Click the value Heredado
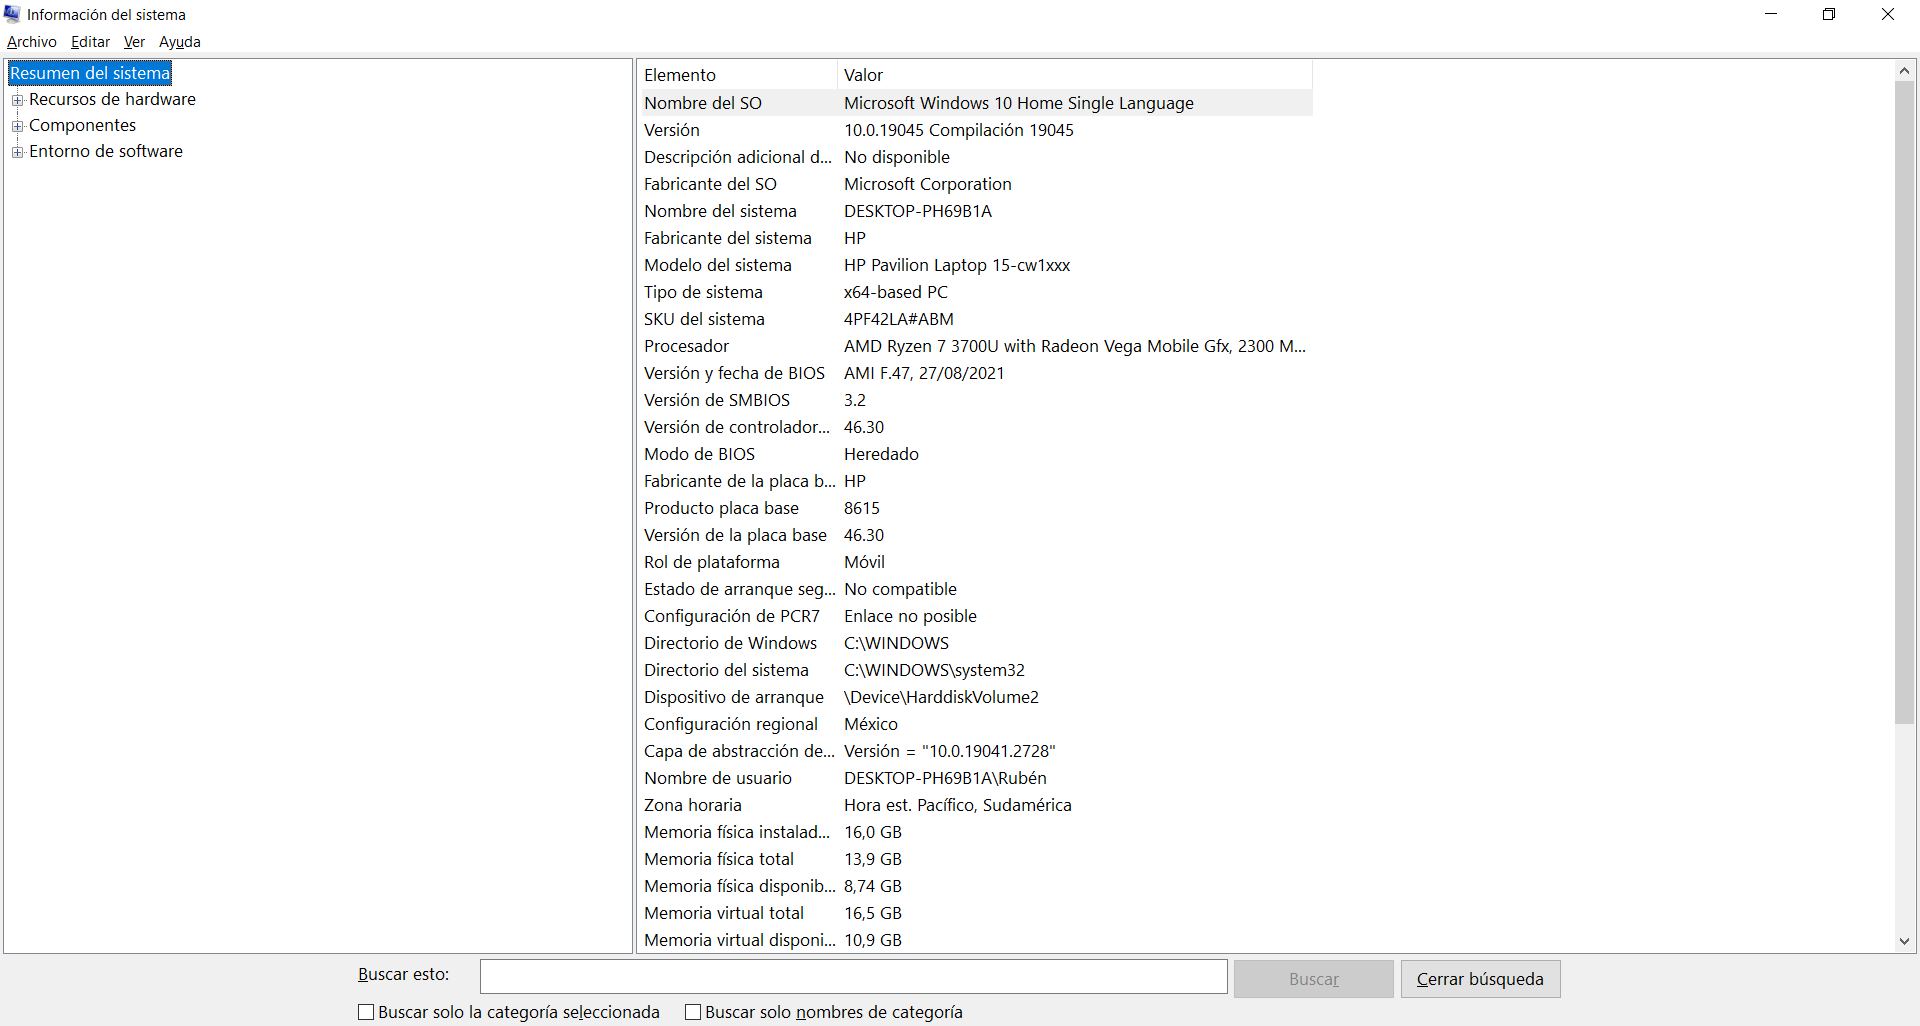The width and height of the screenshot is (1920, 1026). point(881,454)
